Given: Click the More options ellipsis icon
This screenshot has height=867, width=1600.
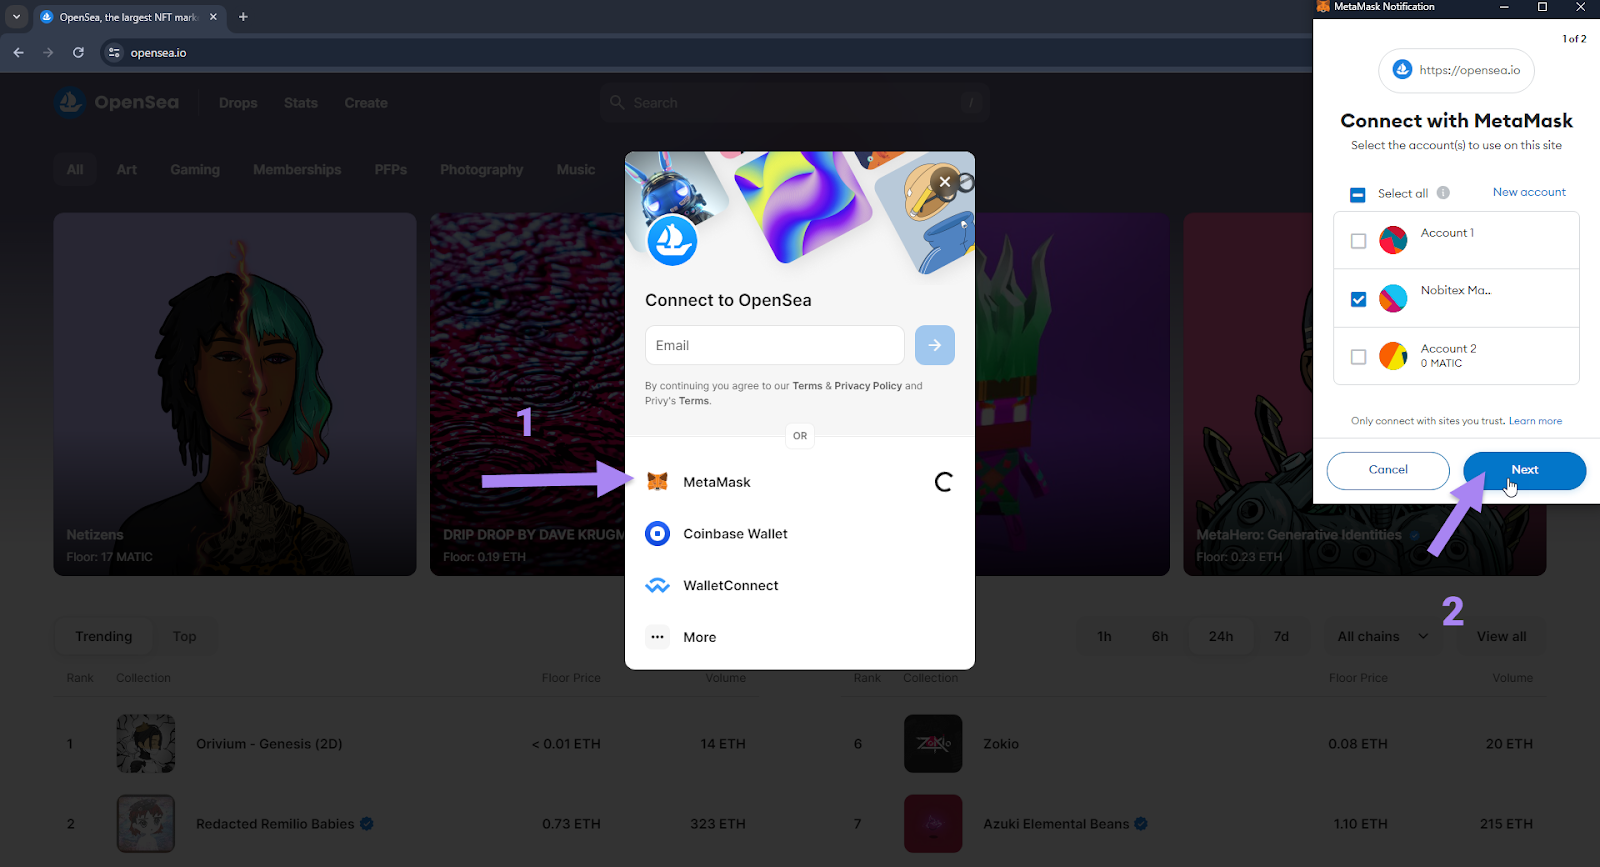Looking at the screenshot, I should tap(657, 637).
